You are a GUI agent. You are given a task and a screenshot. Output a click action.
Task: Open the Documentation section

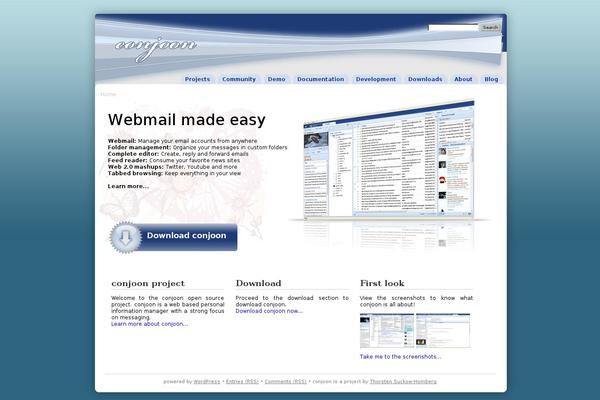coord(321,79)
